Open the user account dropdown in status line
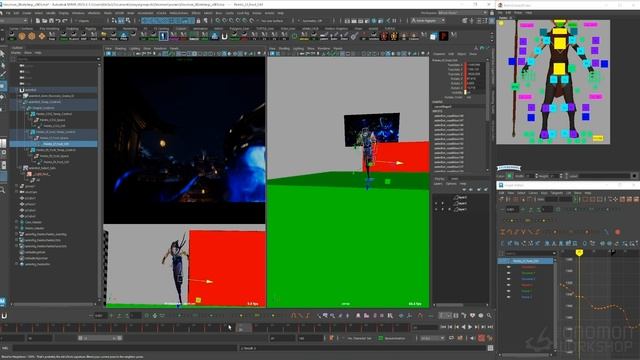Screen dimensions: 640x360 tap(428, 20)
